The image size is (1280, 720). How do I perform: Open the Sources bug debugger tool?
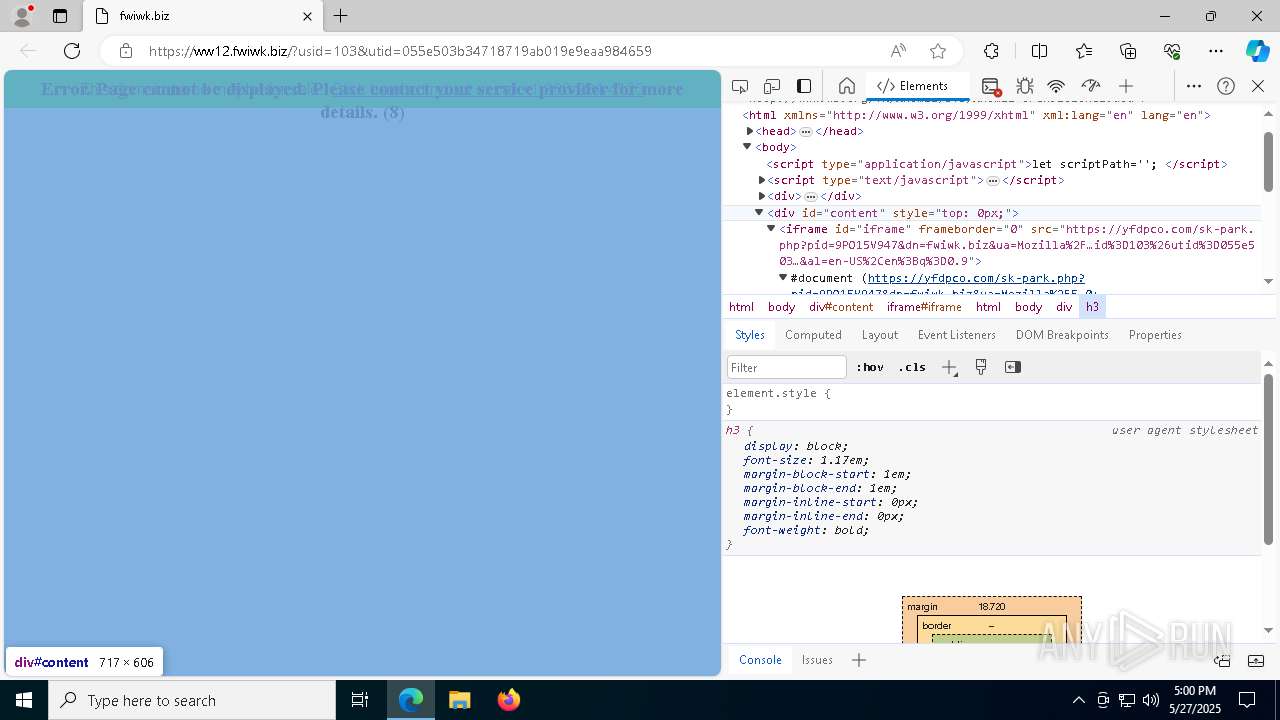point(1024,86)
